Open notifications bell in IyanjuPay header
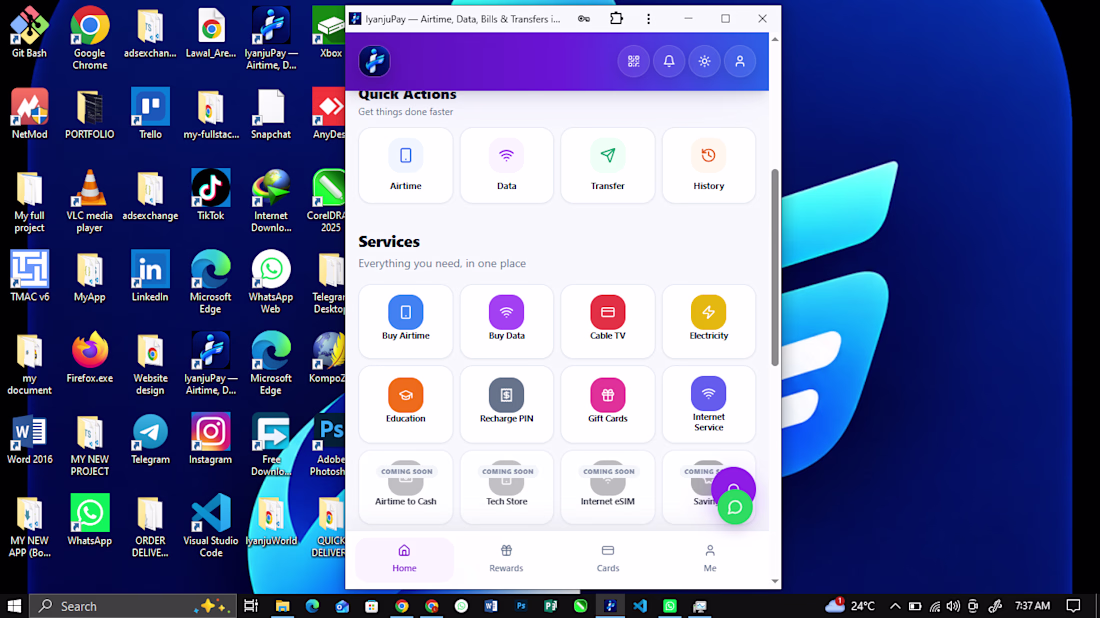Image resolution: width=1100 pixels, height=618 pixels. click(669, 62)
